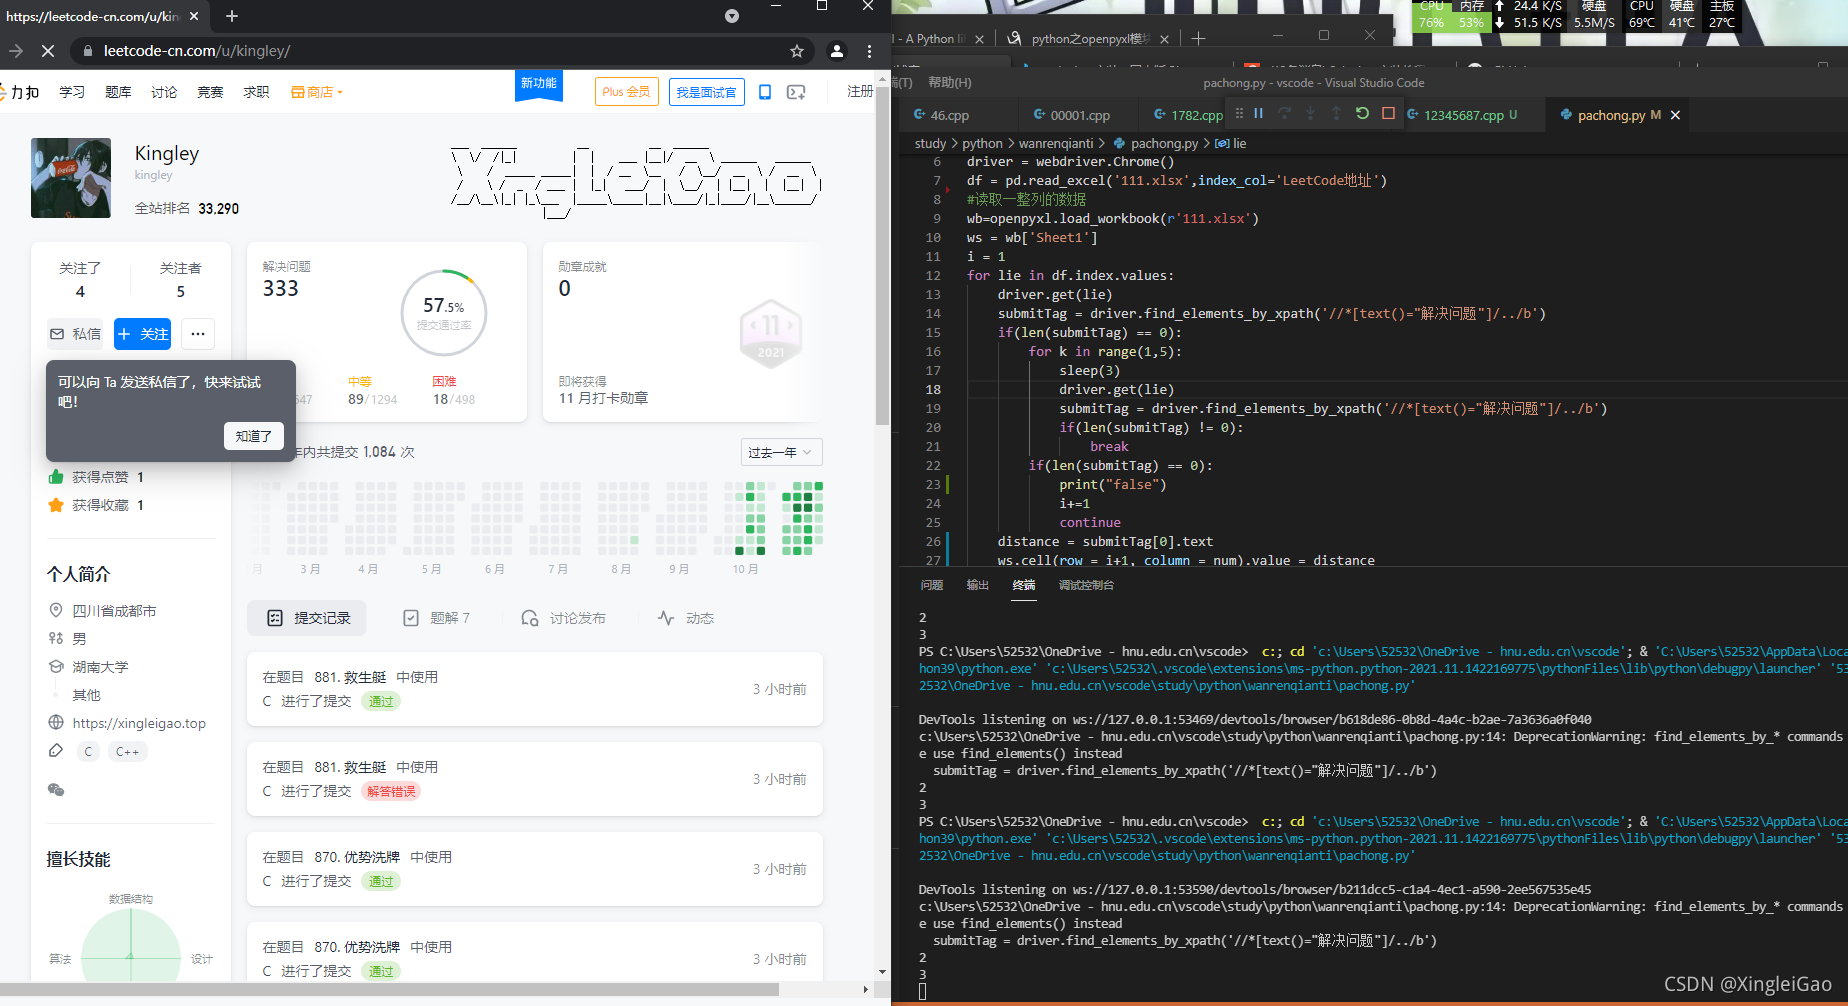Open the 1782.cpp editor tab

tap(1188, 115)
